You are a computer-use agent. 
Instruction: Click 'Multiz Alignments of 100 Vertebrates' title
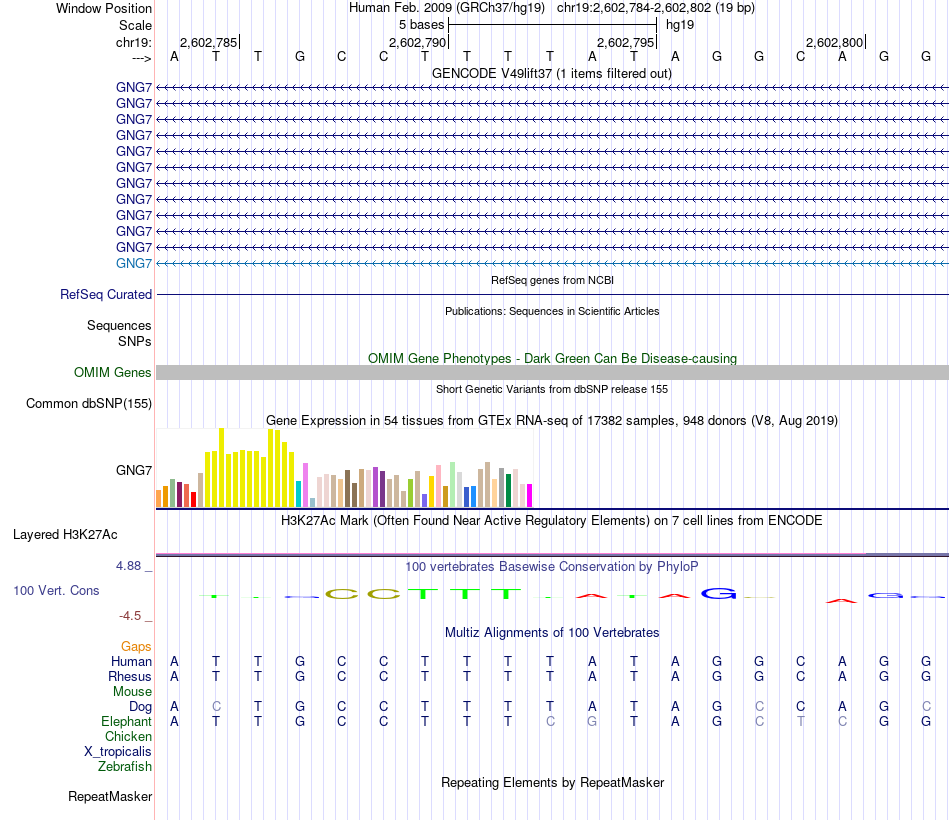pos(552,633)
